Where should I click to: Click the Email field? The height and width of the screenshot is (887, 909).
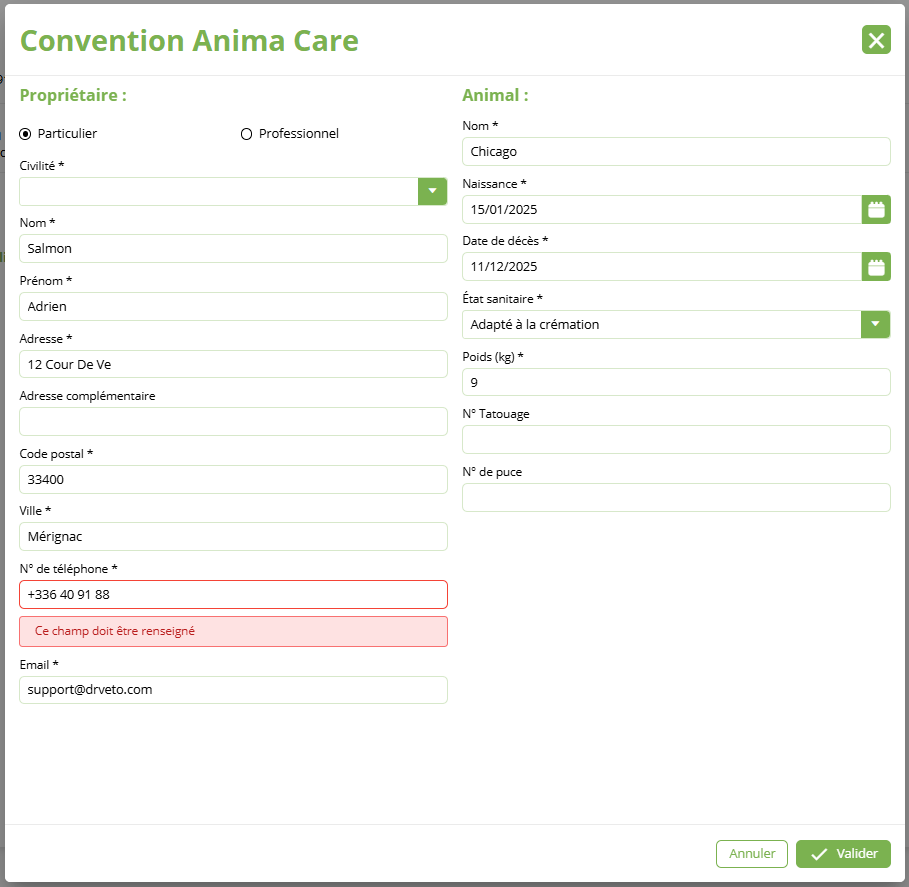[233, 690]
